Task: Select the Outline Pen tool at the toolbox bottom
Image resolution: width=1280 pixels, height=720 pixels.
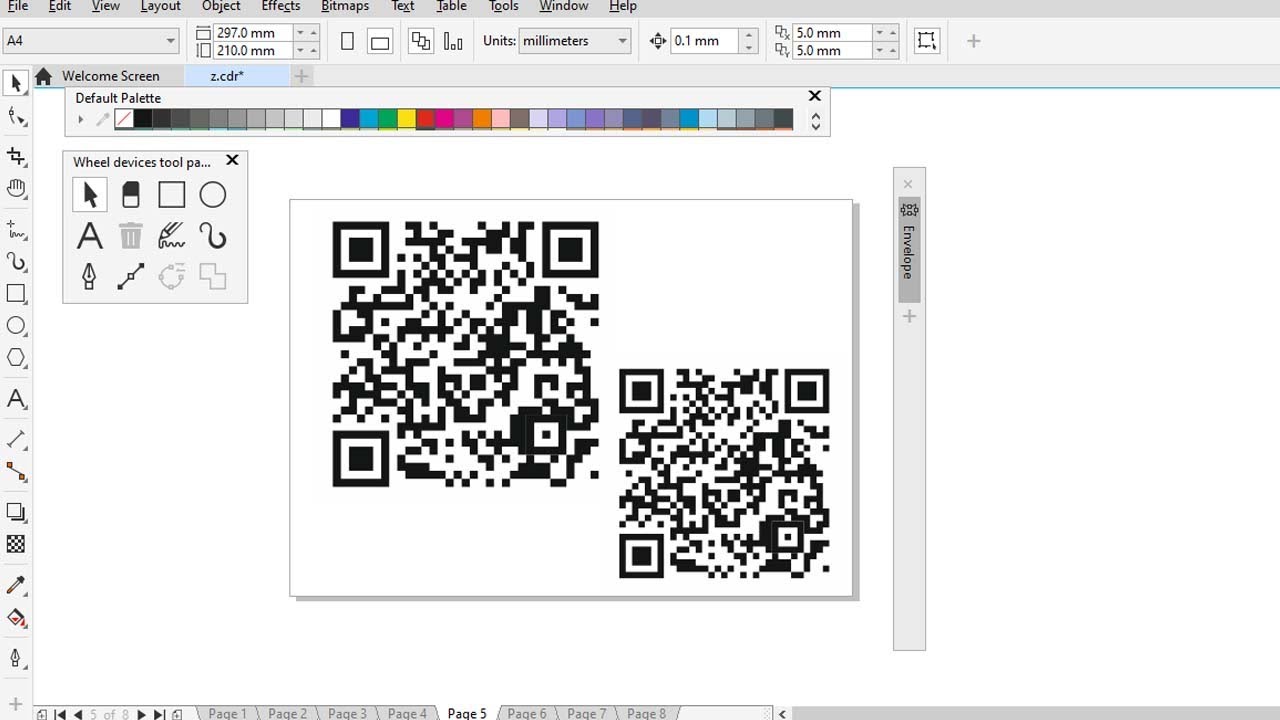Action: click(x=16, y=658)
